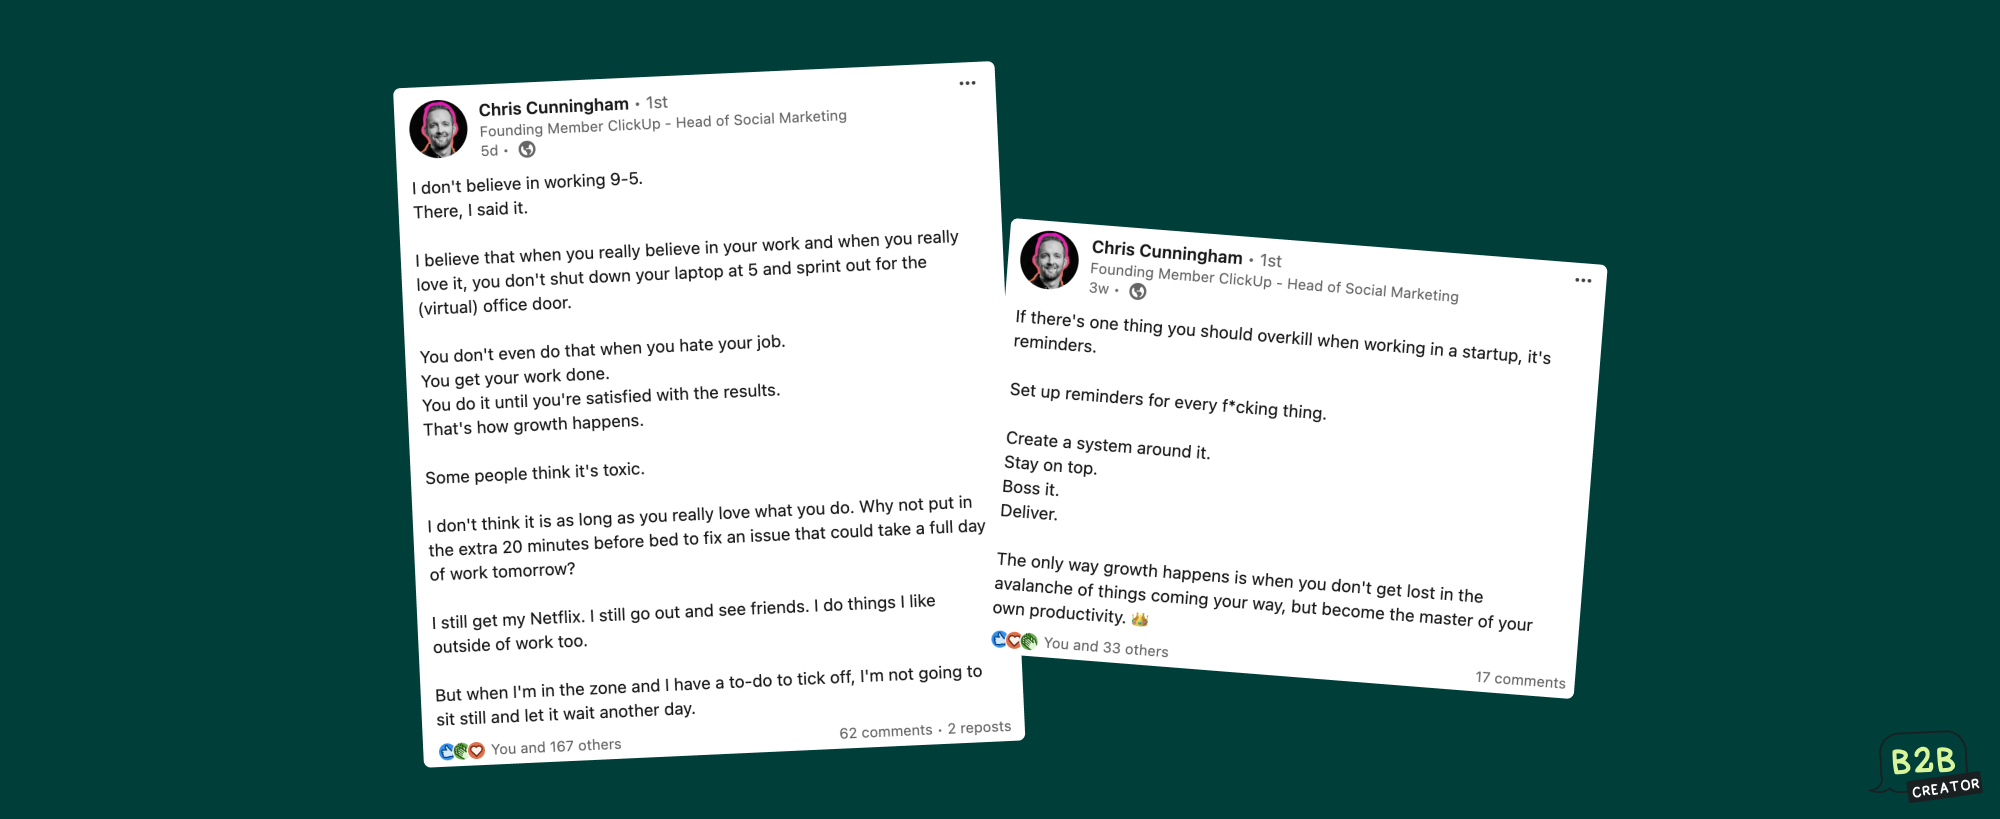Click the reaction icons beside "You and 167 others"
Image resolution: width=2000 pixels, height=819 pixels.
pyautogui.click(x=462, y=750)
